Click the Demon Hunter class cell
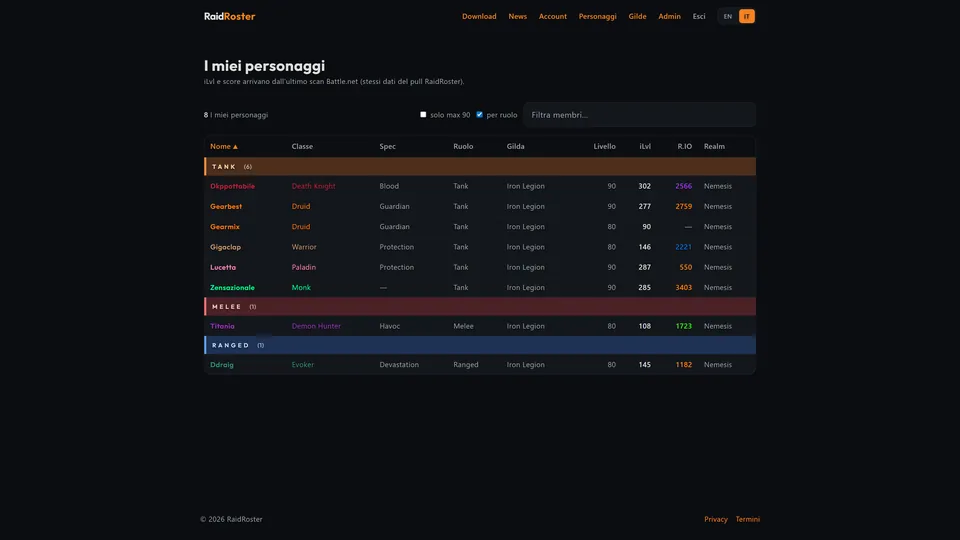This screenshot has height=540, width=960. (x=316, y=326)
